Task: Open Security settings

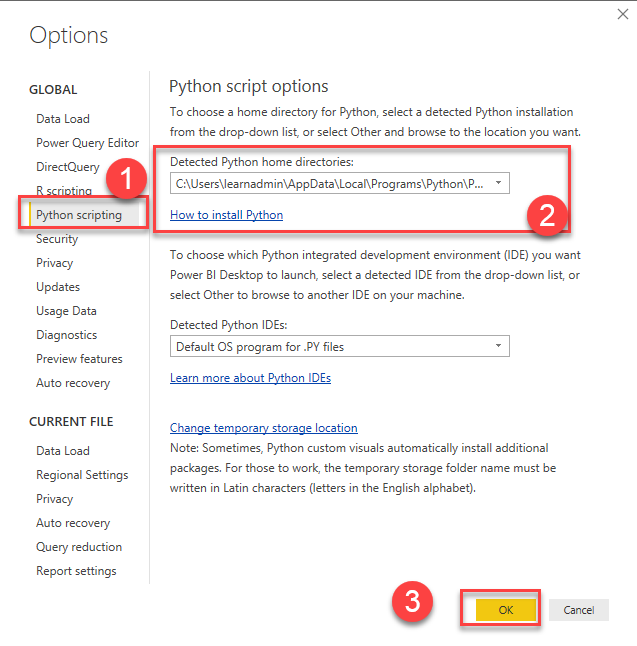Action: point(57,239)
